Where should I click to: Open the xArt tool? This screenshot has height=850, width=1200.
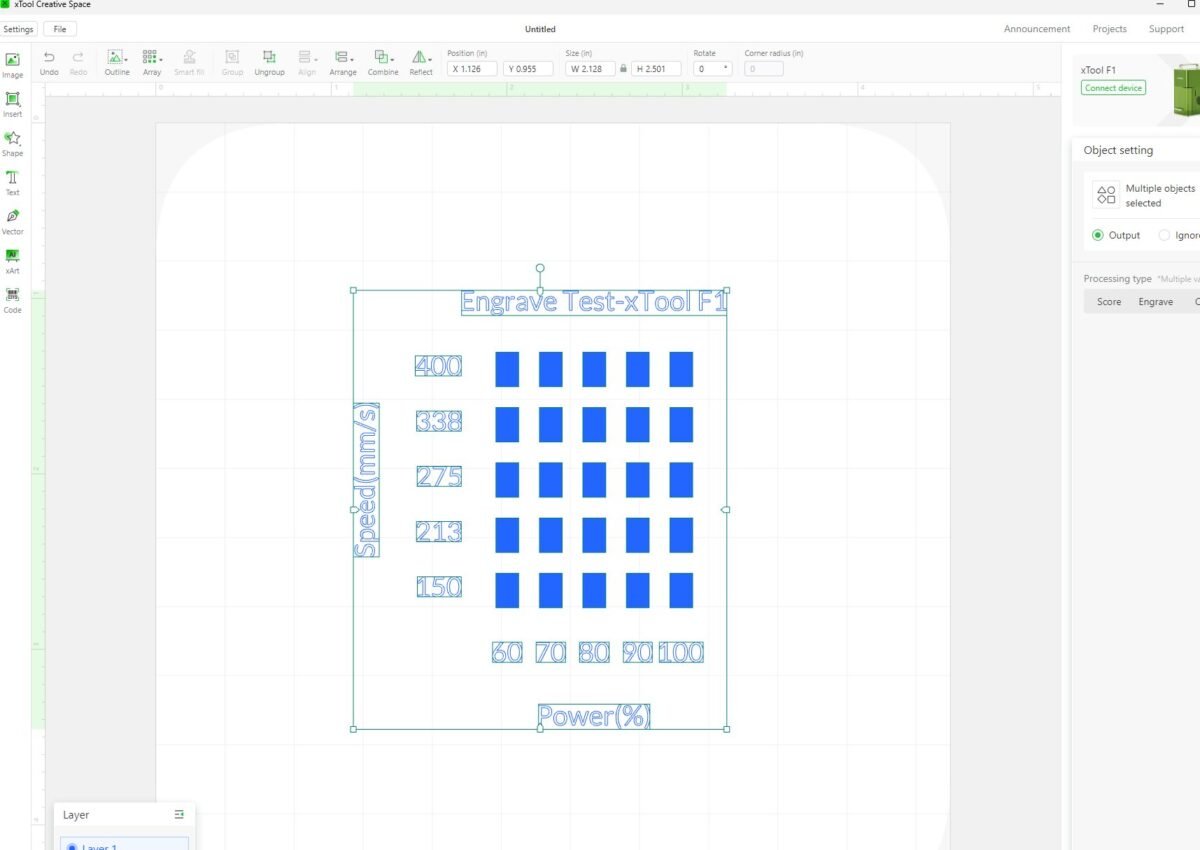[x=12, y=260]
